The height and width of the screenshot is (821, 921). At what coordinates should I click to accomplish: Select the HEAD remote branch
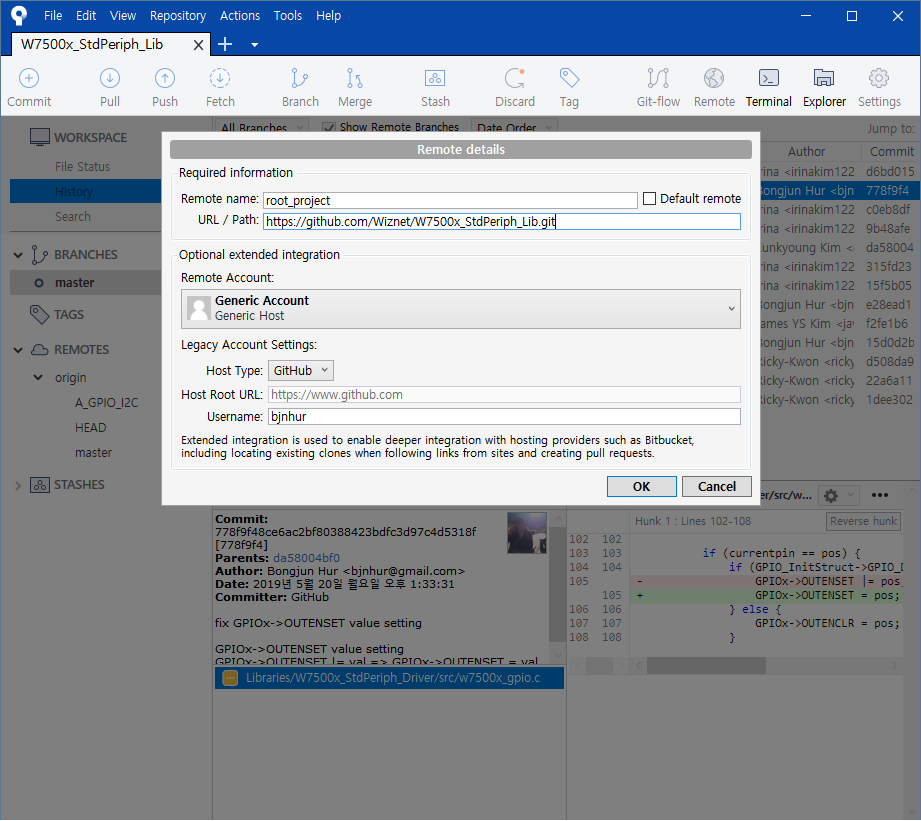[x=90, y=428]
